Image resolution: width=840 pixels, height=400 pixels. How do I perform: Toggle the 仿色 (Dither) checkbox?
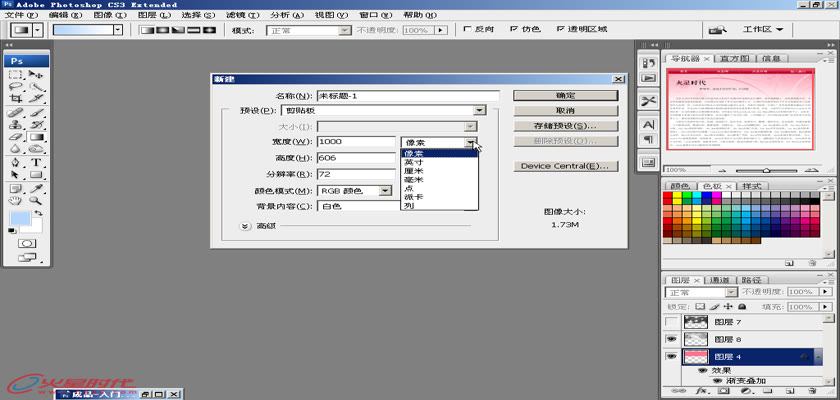click(512, 30)
